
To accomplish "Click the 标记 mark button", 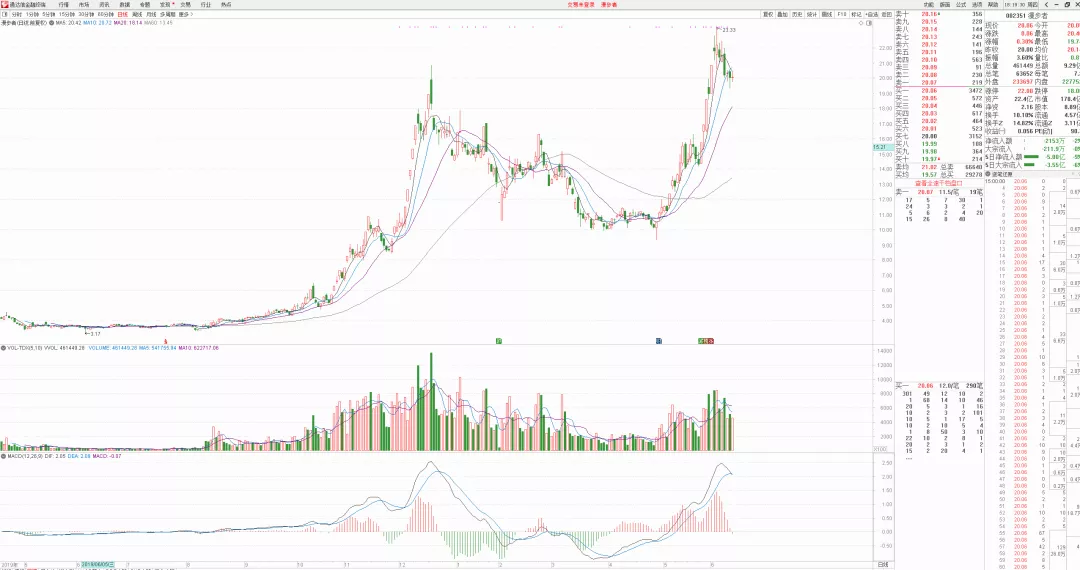I will (x=856, y=14).
